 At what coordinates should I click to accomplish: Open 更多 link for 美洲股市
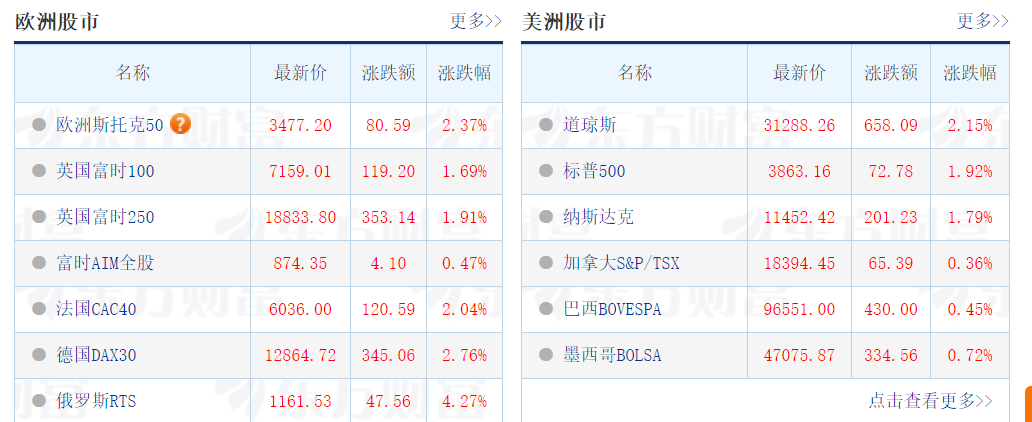coord(982,21)
